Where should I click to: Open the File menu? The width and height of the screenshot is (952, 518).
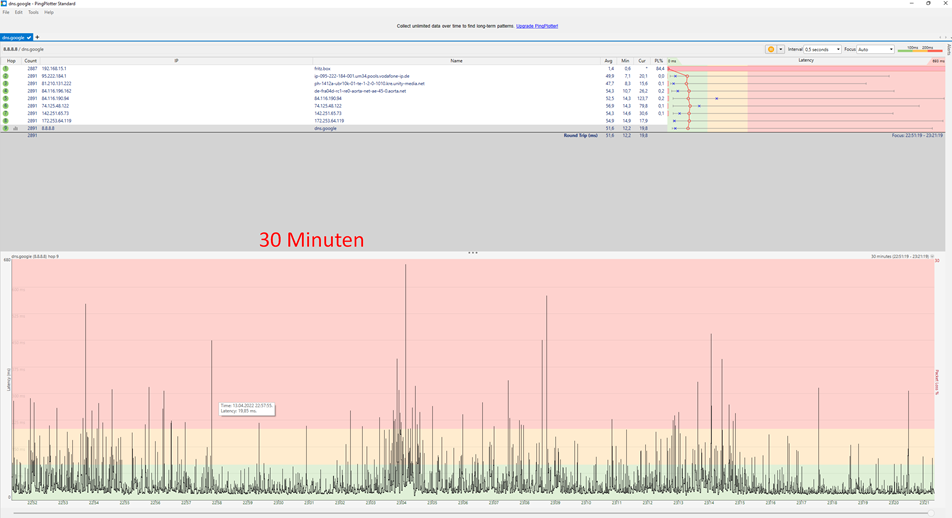point(6,12)
